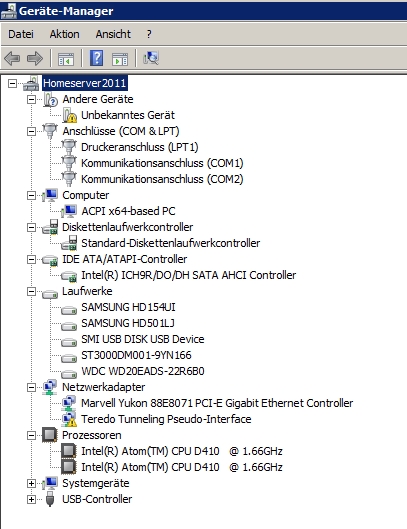
Task: Select the ST3000DM001-9YN166 drive entry
Action: [136, 355]
